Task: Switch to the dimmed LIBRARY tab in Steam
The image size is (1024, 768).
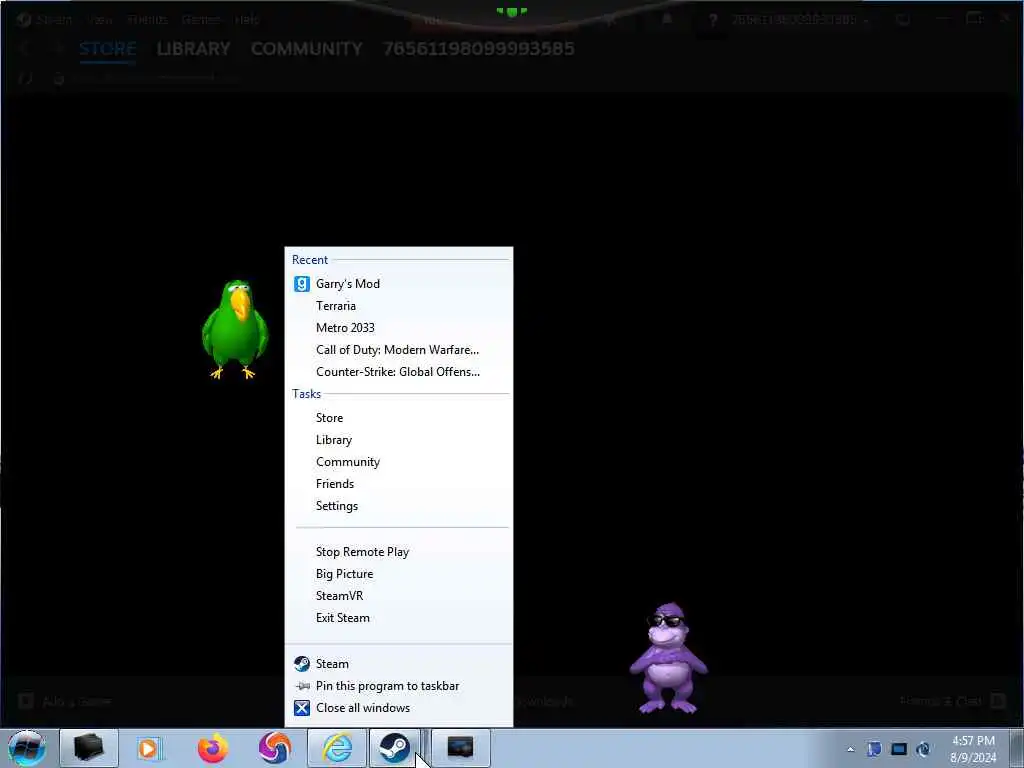Action: tap(193, 48)
